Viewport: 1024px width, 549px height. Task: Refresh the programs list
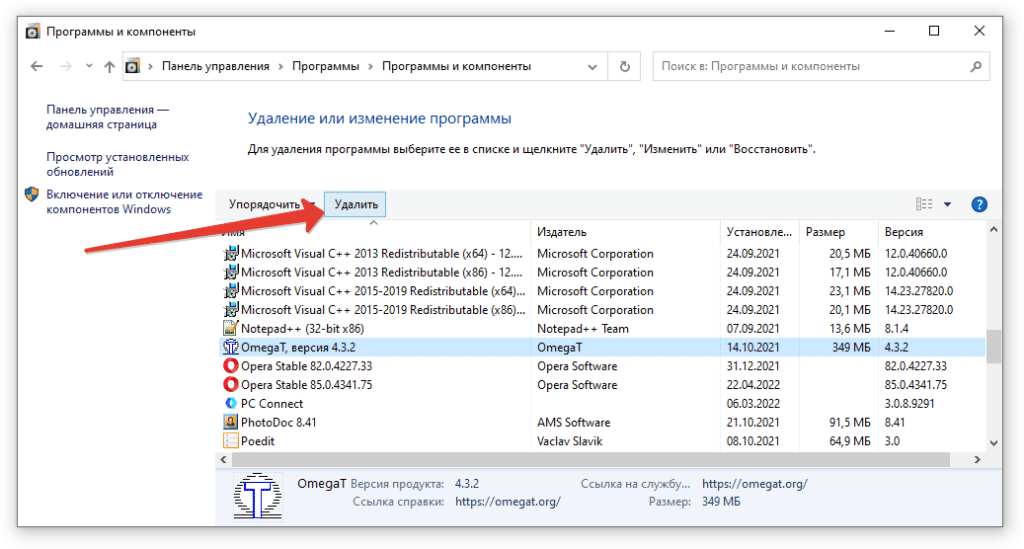[x=624, y=67]
